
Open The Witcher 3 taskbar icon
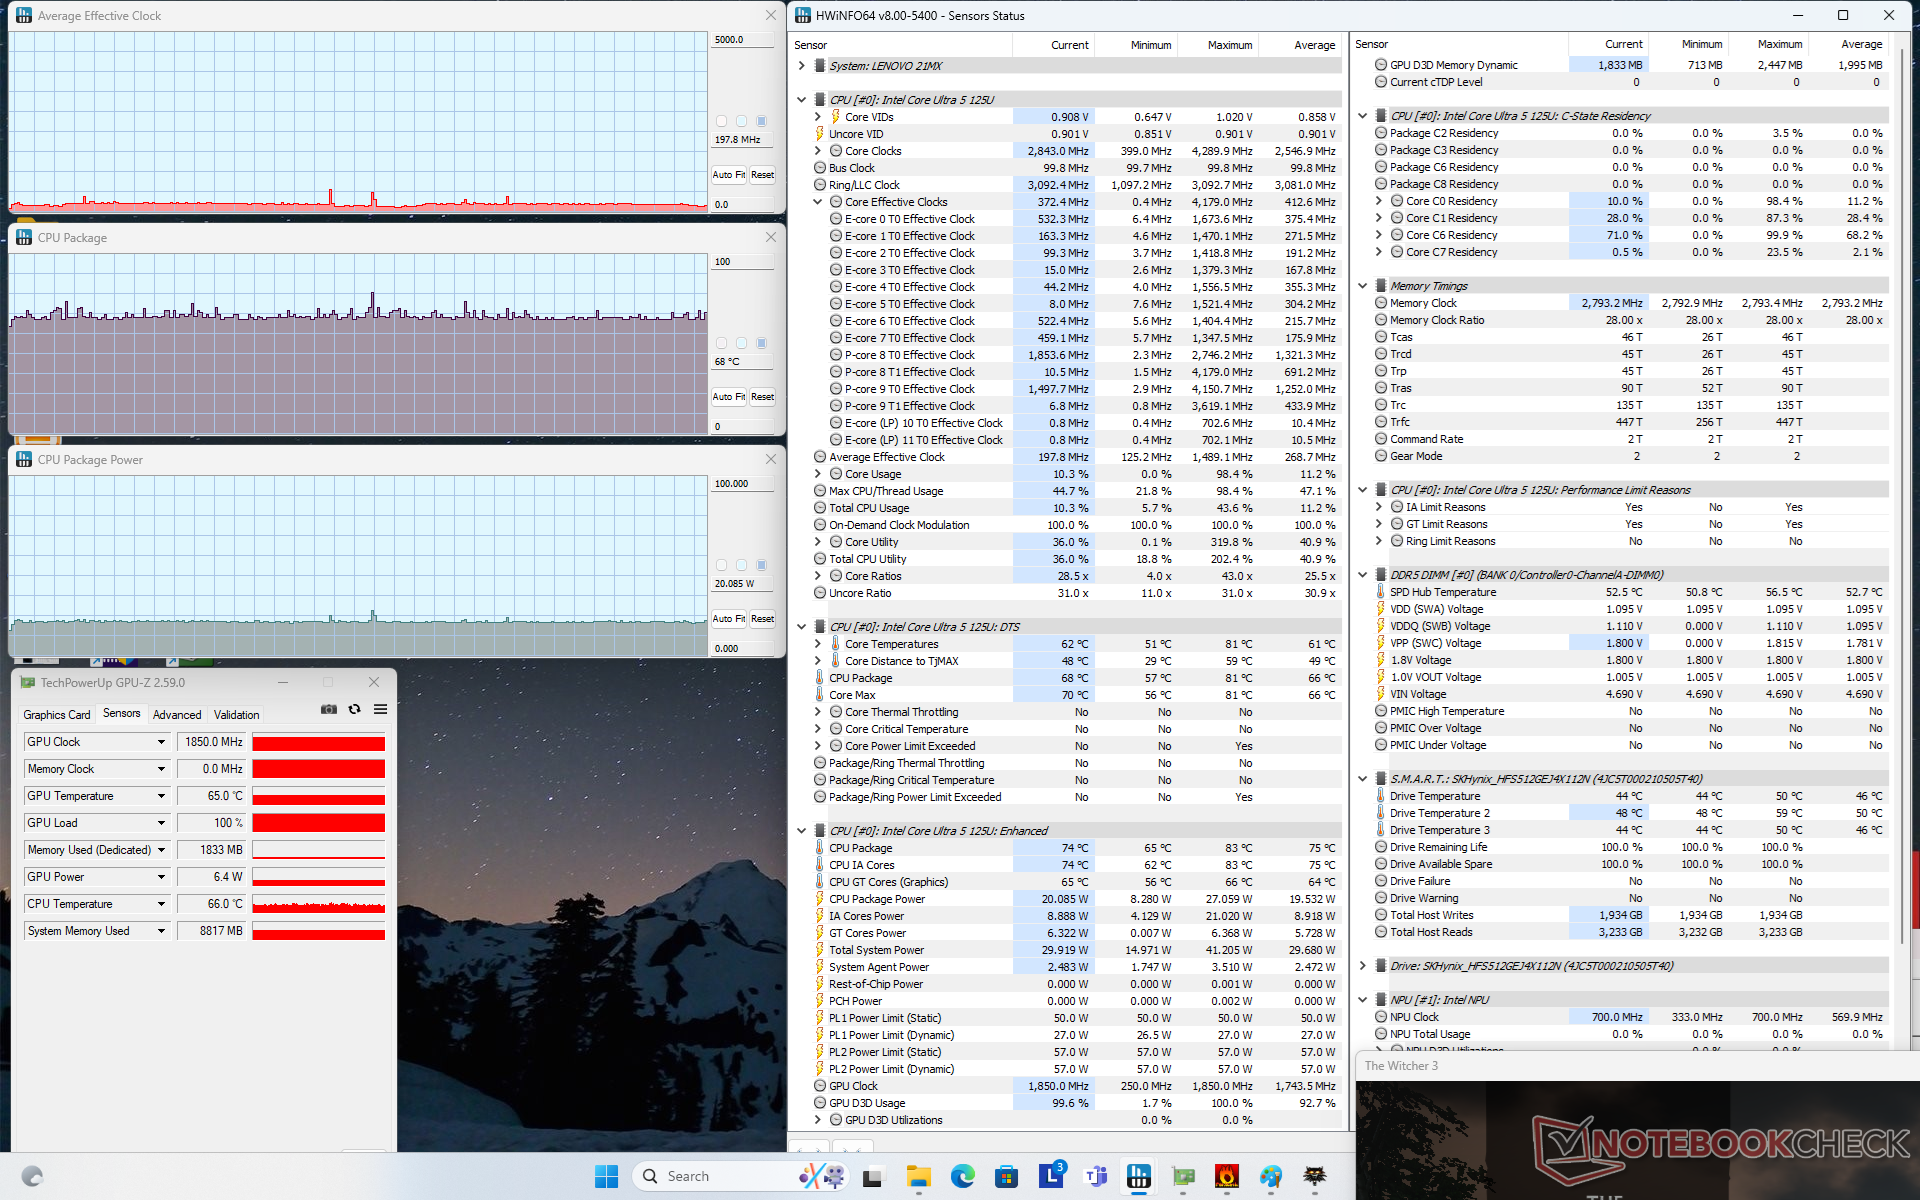point(1315,1176)
